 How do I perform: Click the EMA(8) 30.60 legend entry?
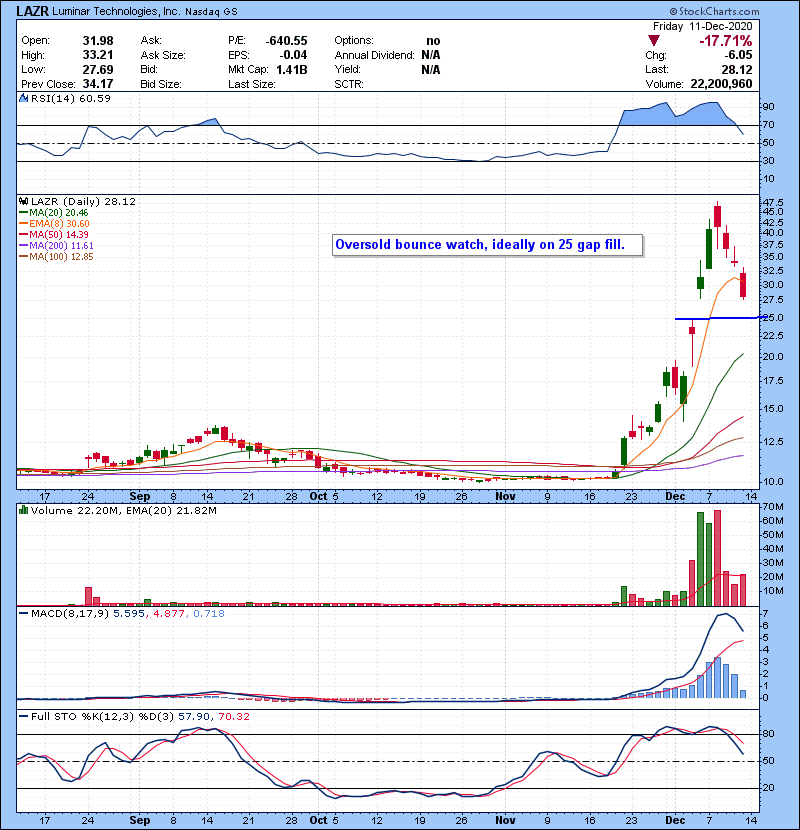[55, 223]
